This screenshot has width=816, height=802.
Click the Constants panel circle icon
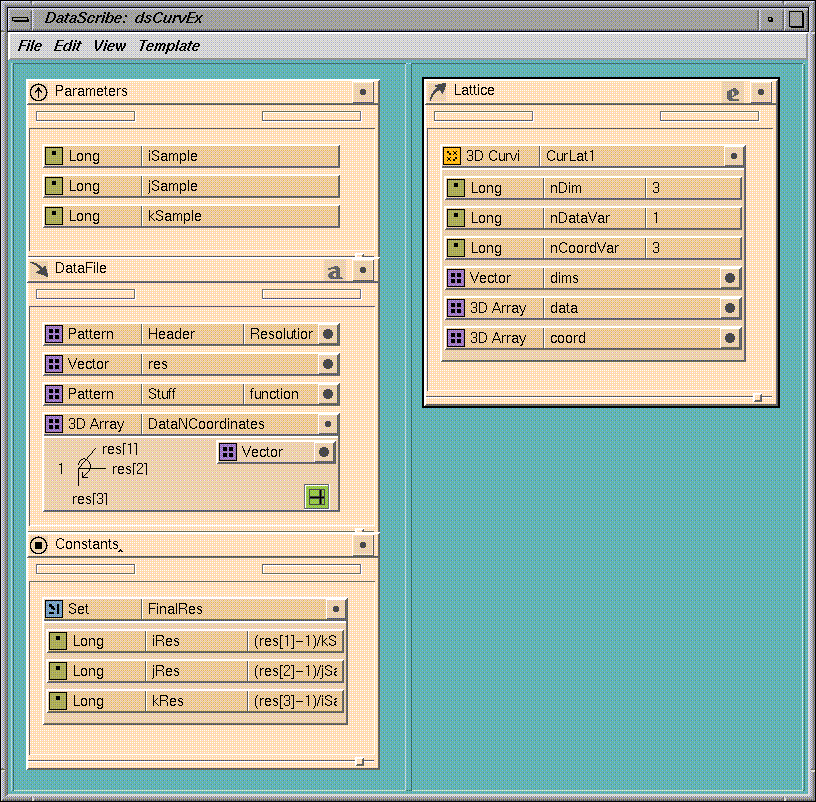tap(39, 545)
